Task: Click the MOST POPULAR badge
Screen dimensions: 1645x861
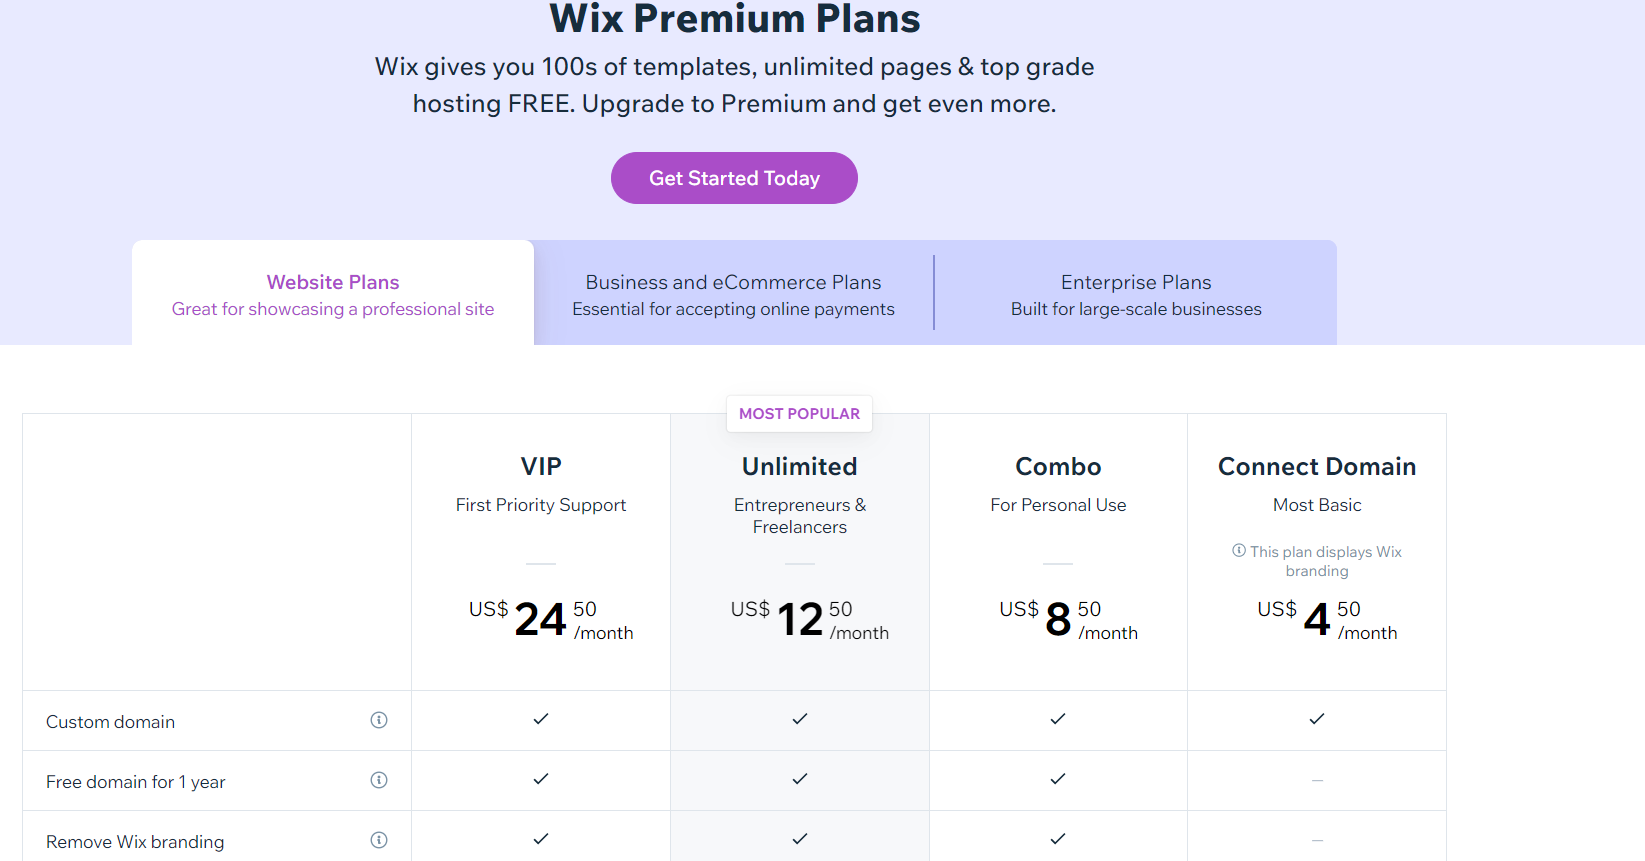Action: coord(799,414)
